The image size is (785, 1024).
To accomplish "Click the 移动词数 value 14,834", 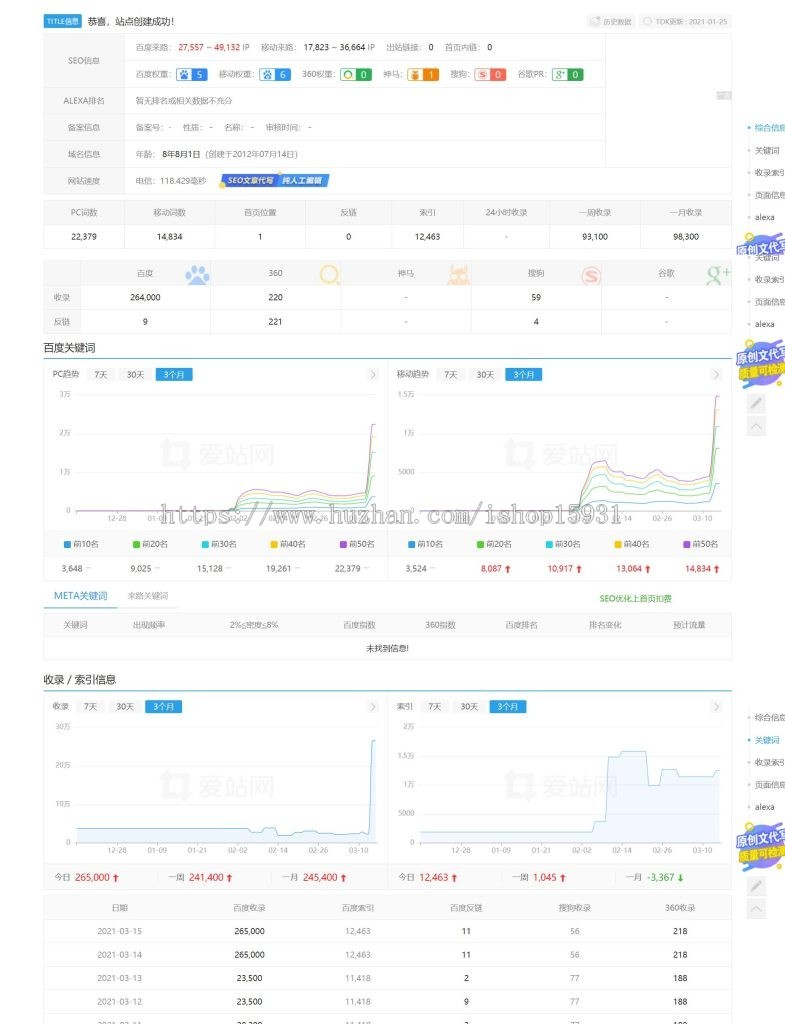I will point(170,237).
